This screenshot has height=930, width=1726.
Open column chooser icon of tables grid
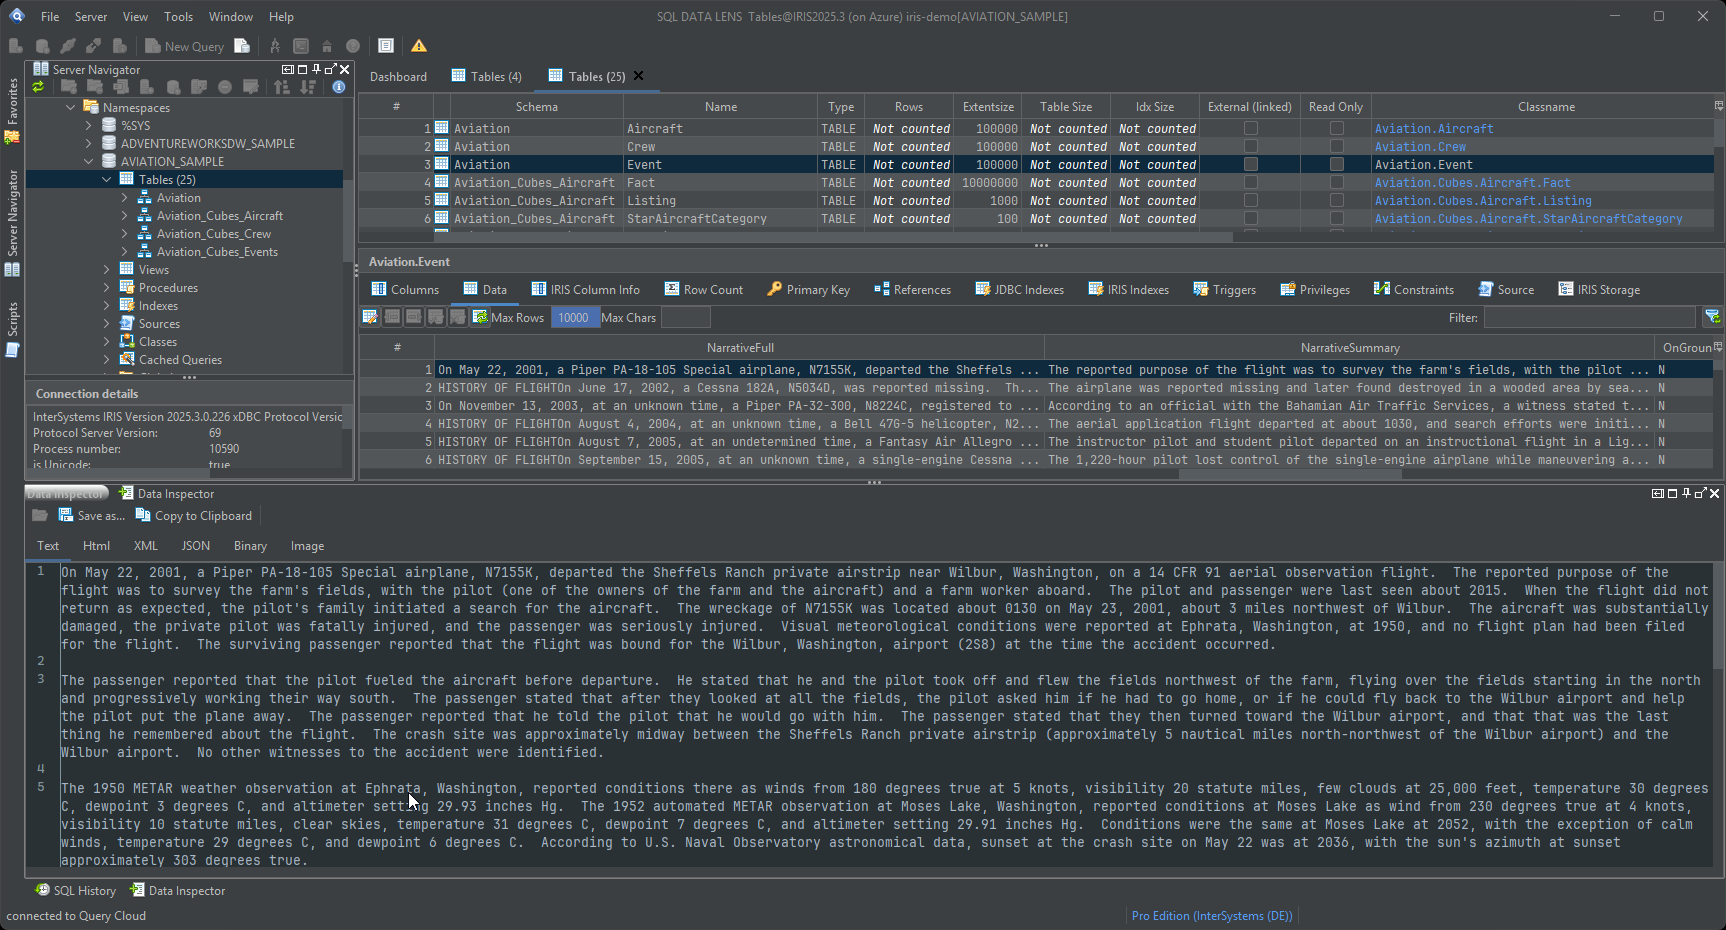tap(1718, 106)
